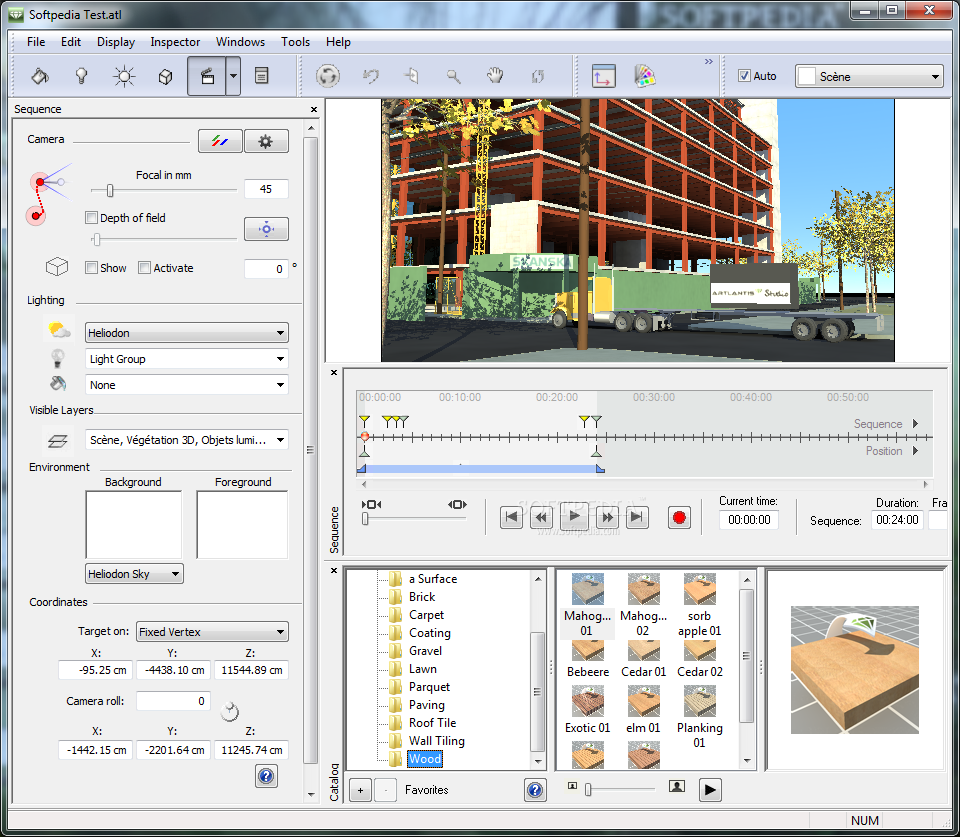Open the Inspector menu
960x837 pixels.
point(175,42)
